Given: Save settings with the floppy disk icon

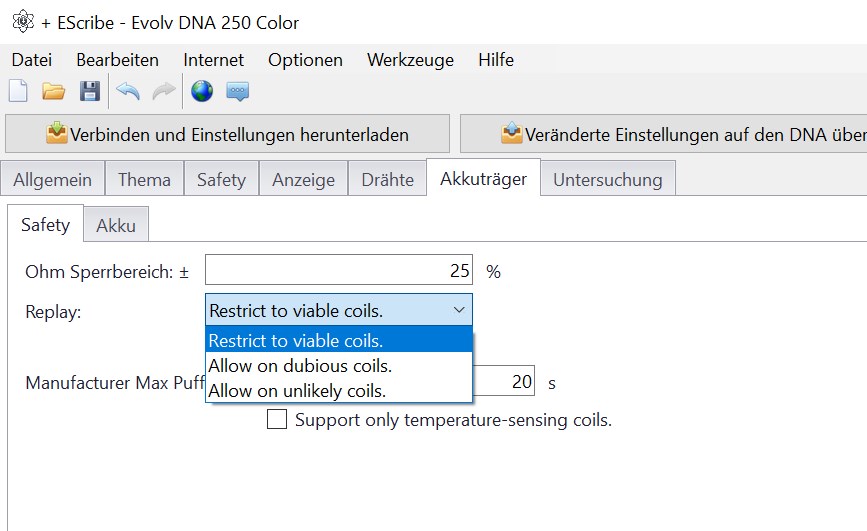Looking at the screenshot, I should (90, 92).
